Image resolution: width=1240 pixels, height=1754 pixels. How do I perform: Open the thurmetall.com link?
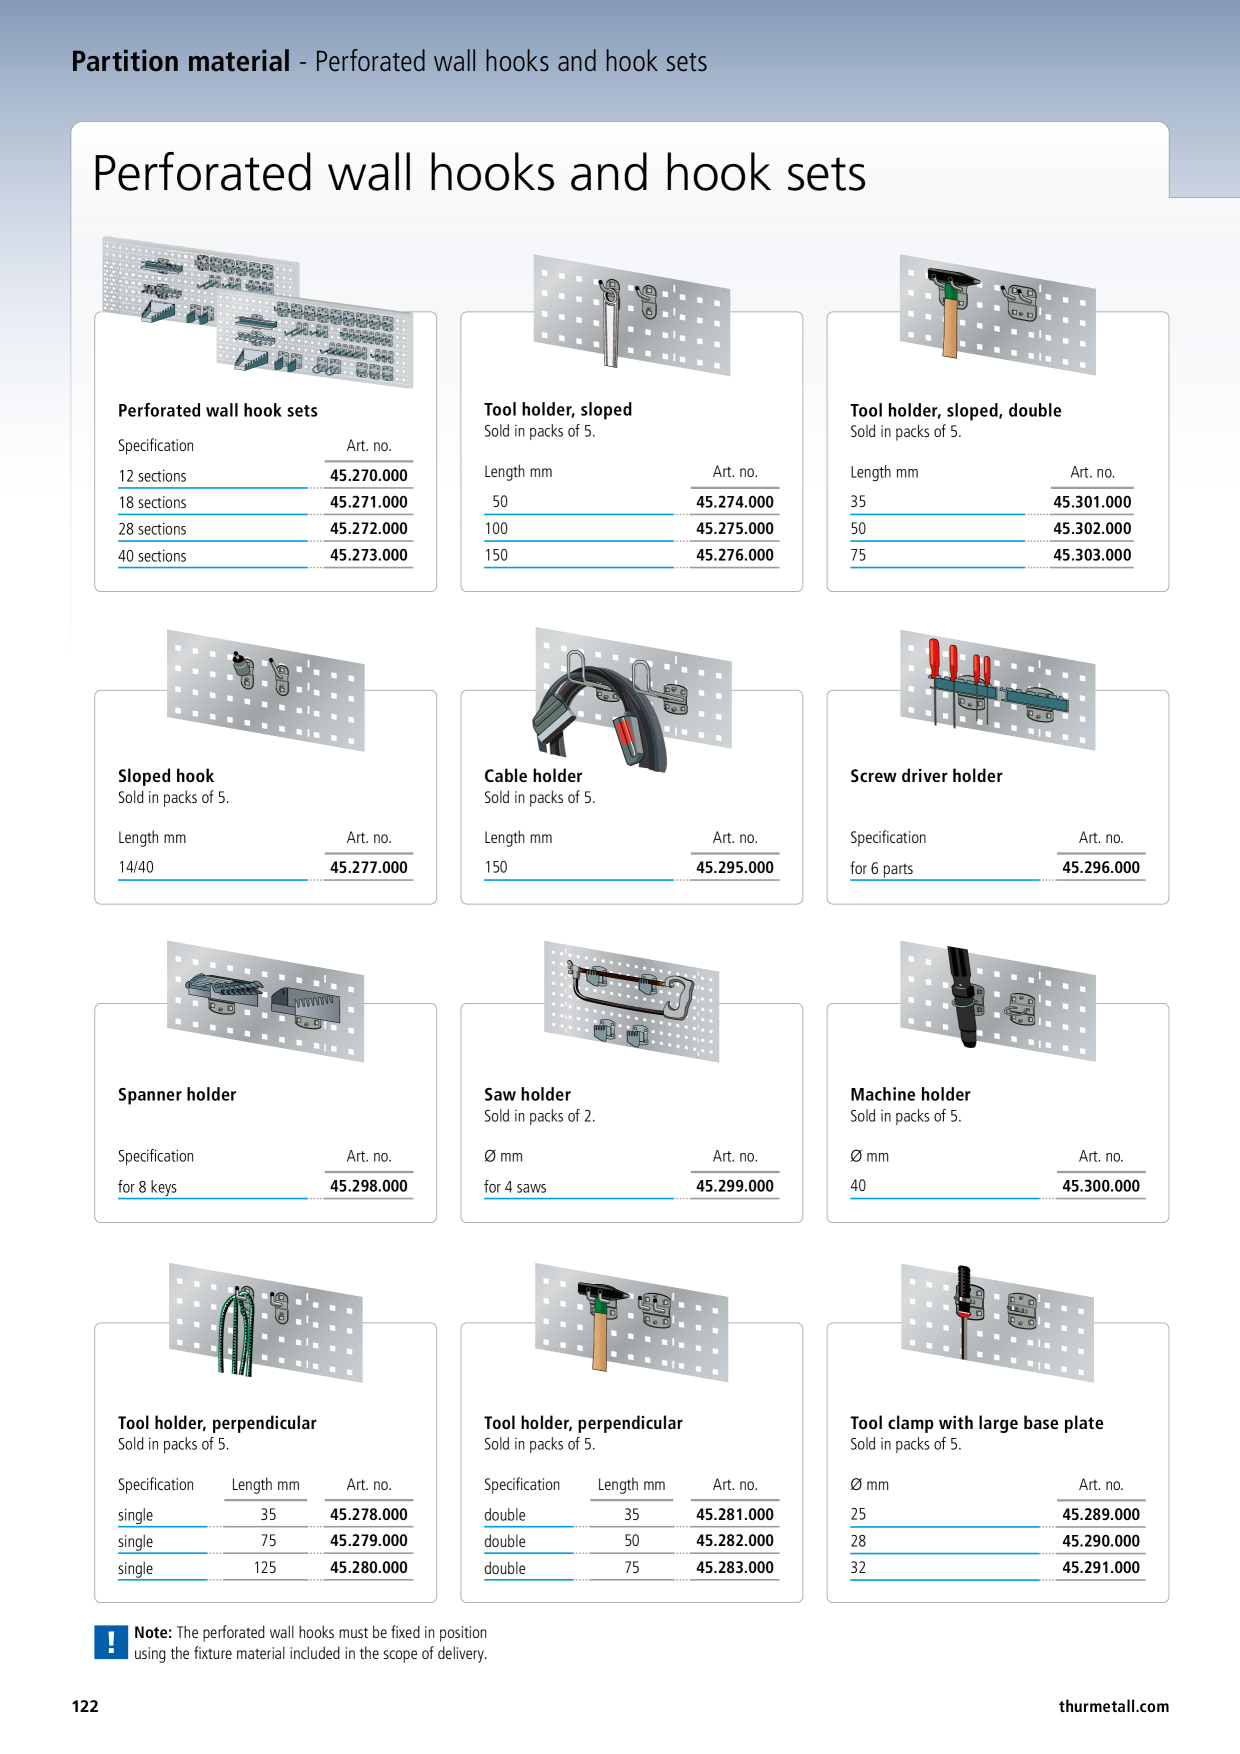pyautogui.click(x=1114, y=1707)
